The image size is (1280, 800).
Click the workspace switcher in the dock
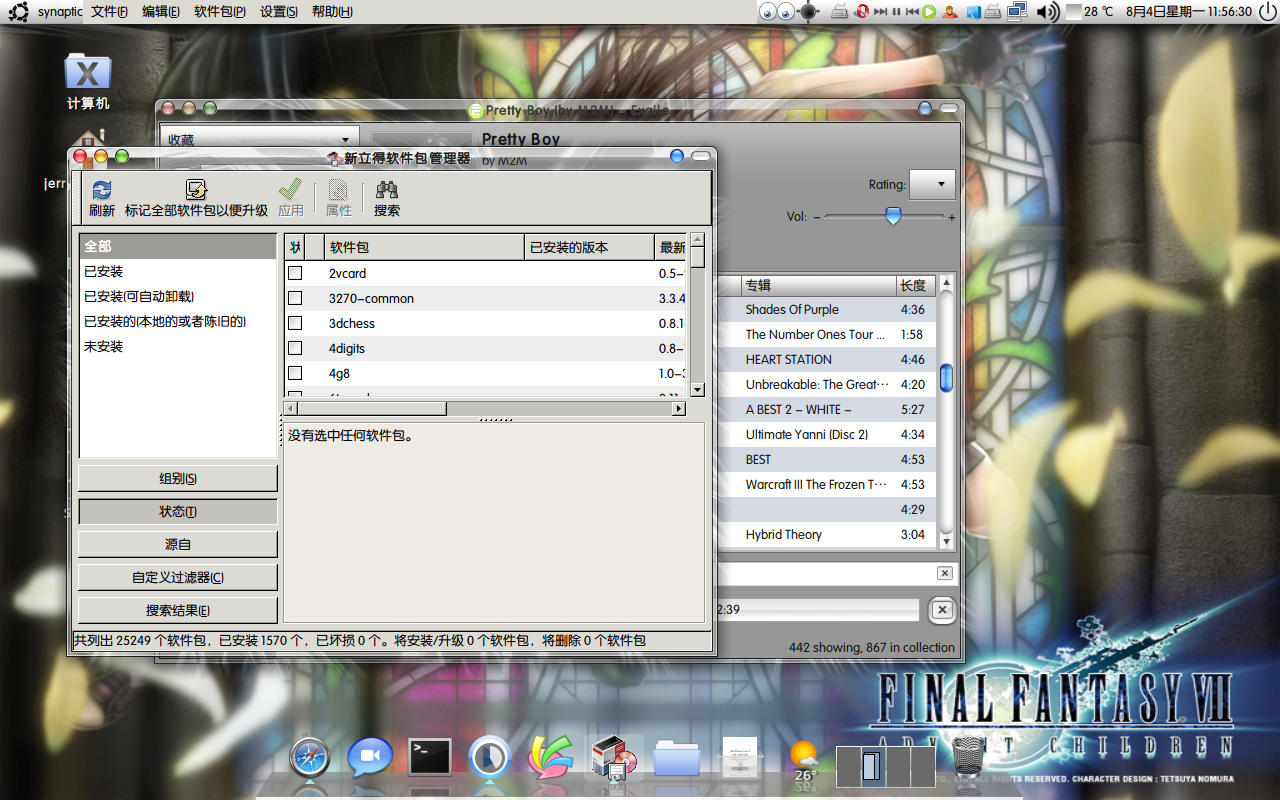pyautogui.click(x=886, y=767)
